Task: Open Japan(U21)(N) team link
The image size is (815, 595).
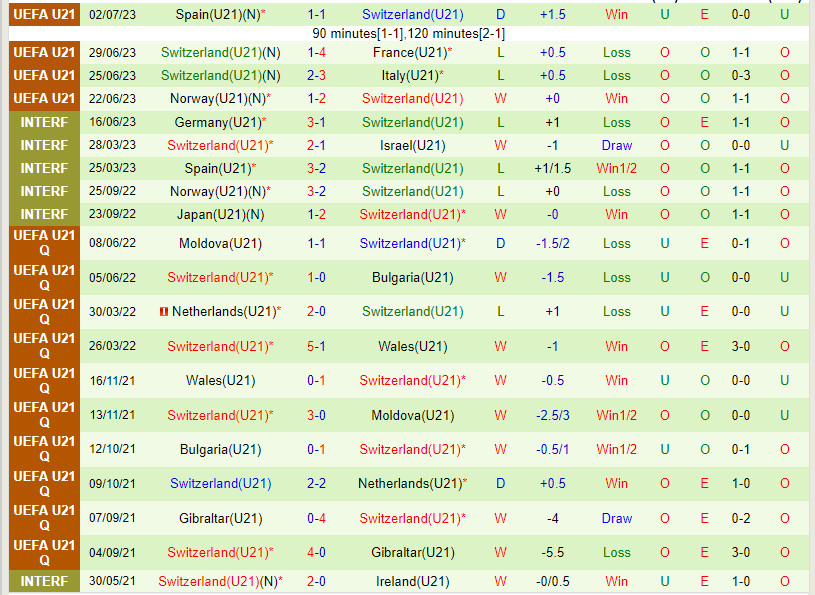Action: 220,214
